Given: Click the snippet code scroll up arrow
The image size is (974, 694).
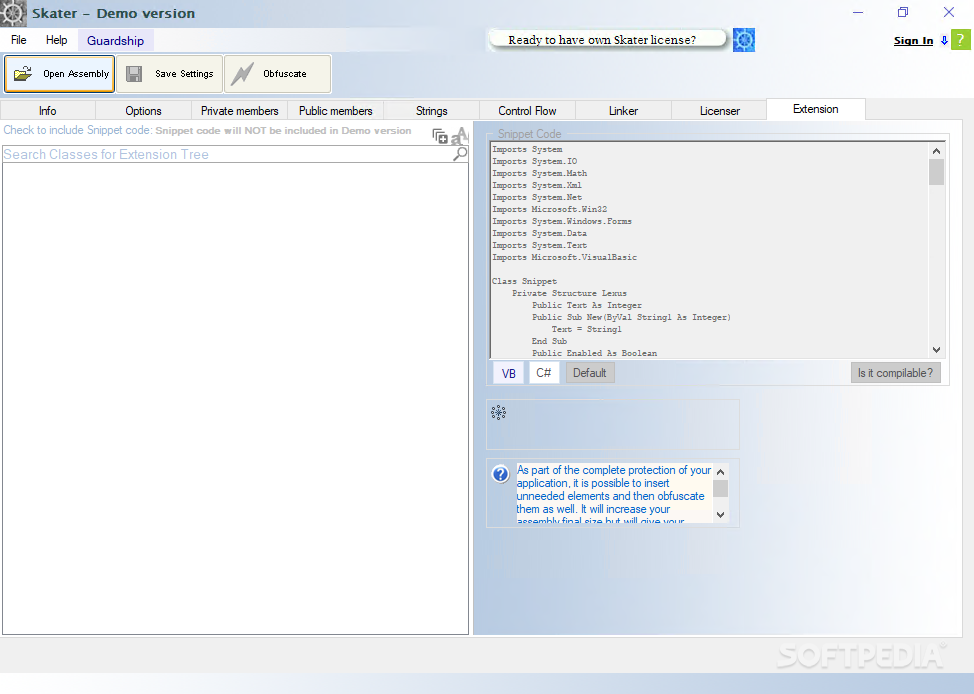Looking at the screenshot, I should tap(936, 150).
